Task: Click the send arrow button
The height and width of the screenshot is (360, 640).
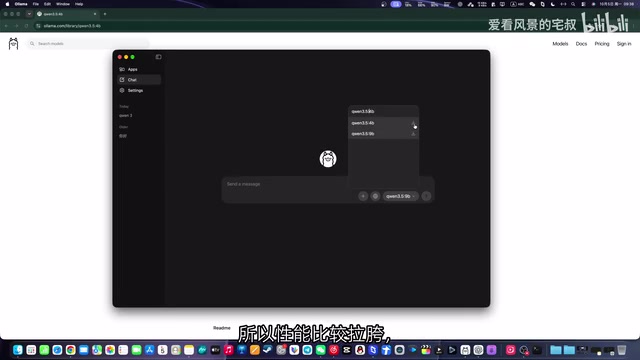Action: [x=426, y=196]
